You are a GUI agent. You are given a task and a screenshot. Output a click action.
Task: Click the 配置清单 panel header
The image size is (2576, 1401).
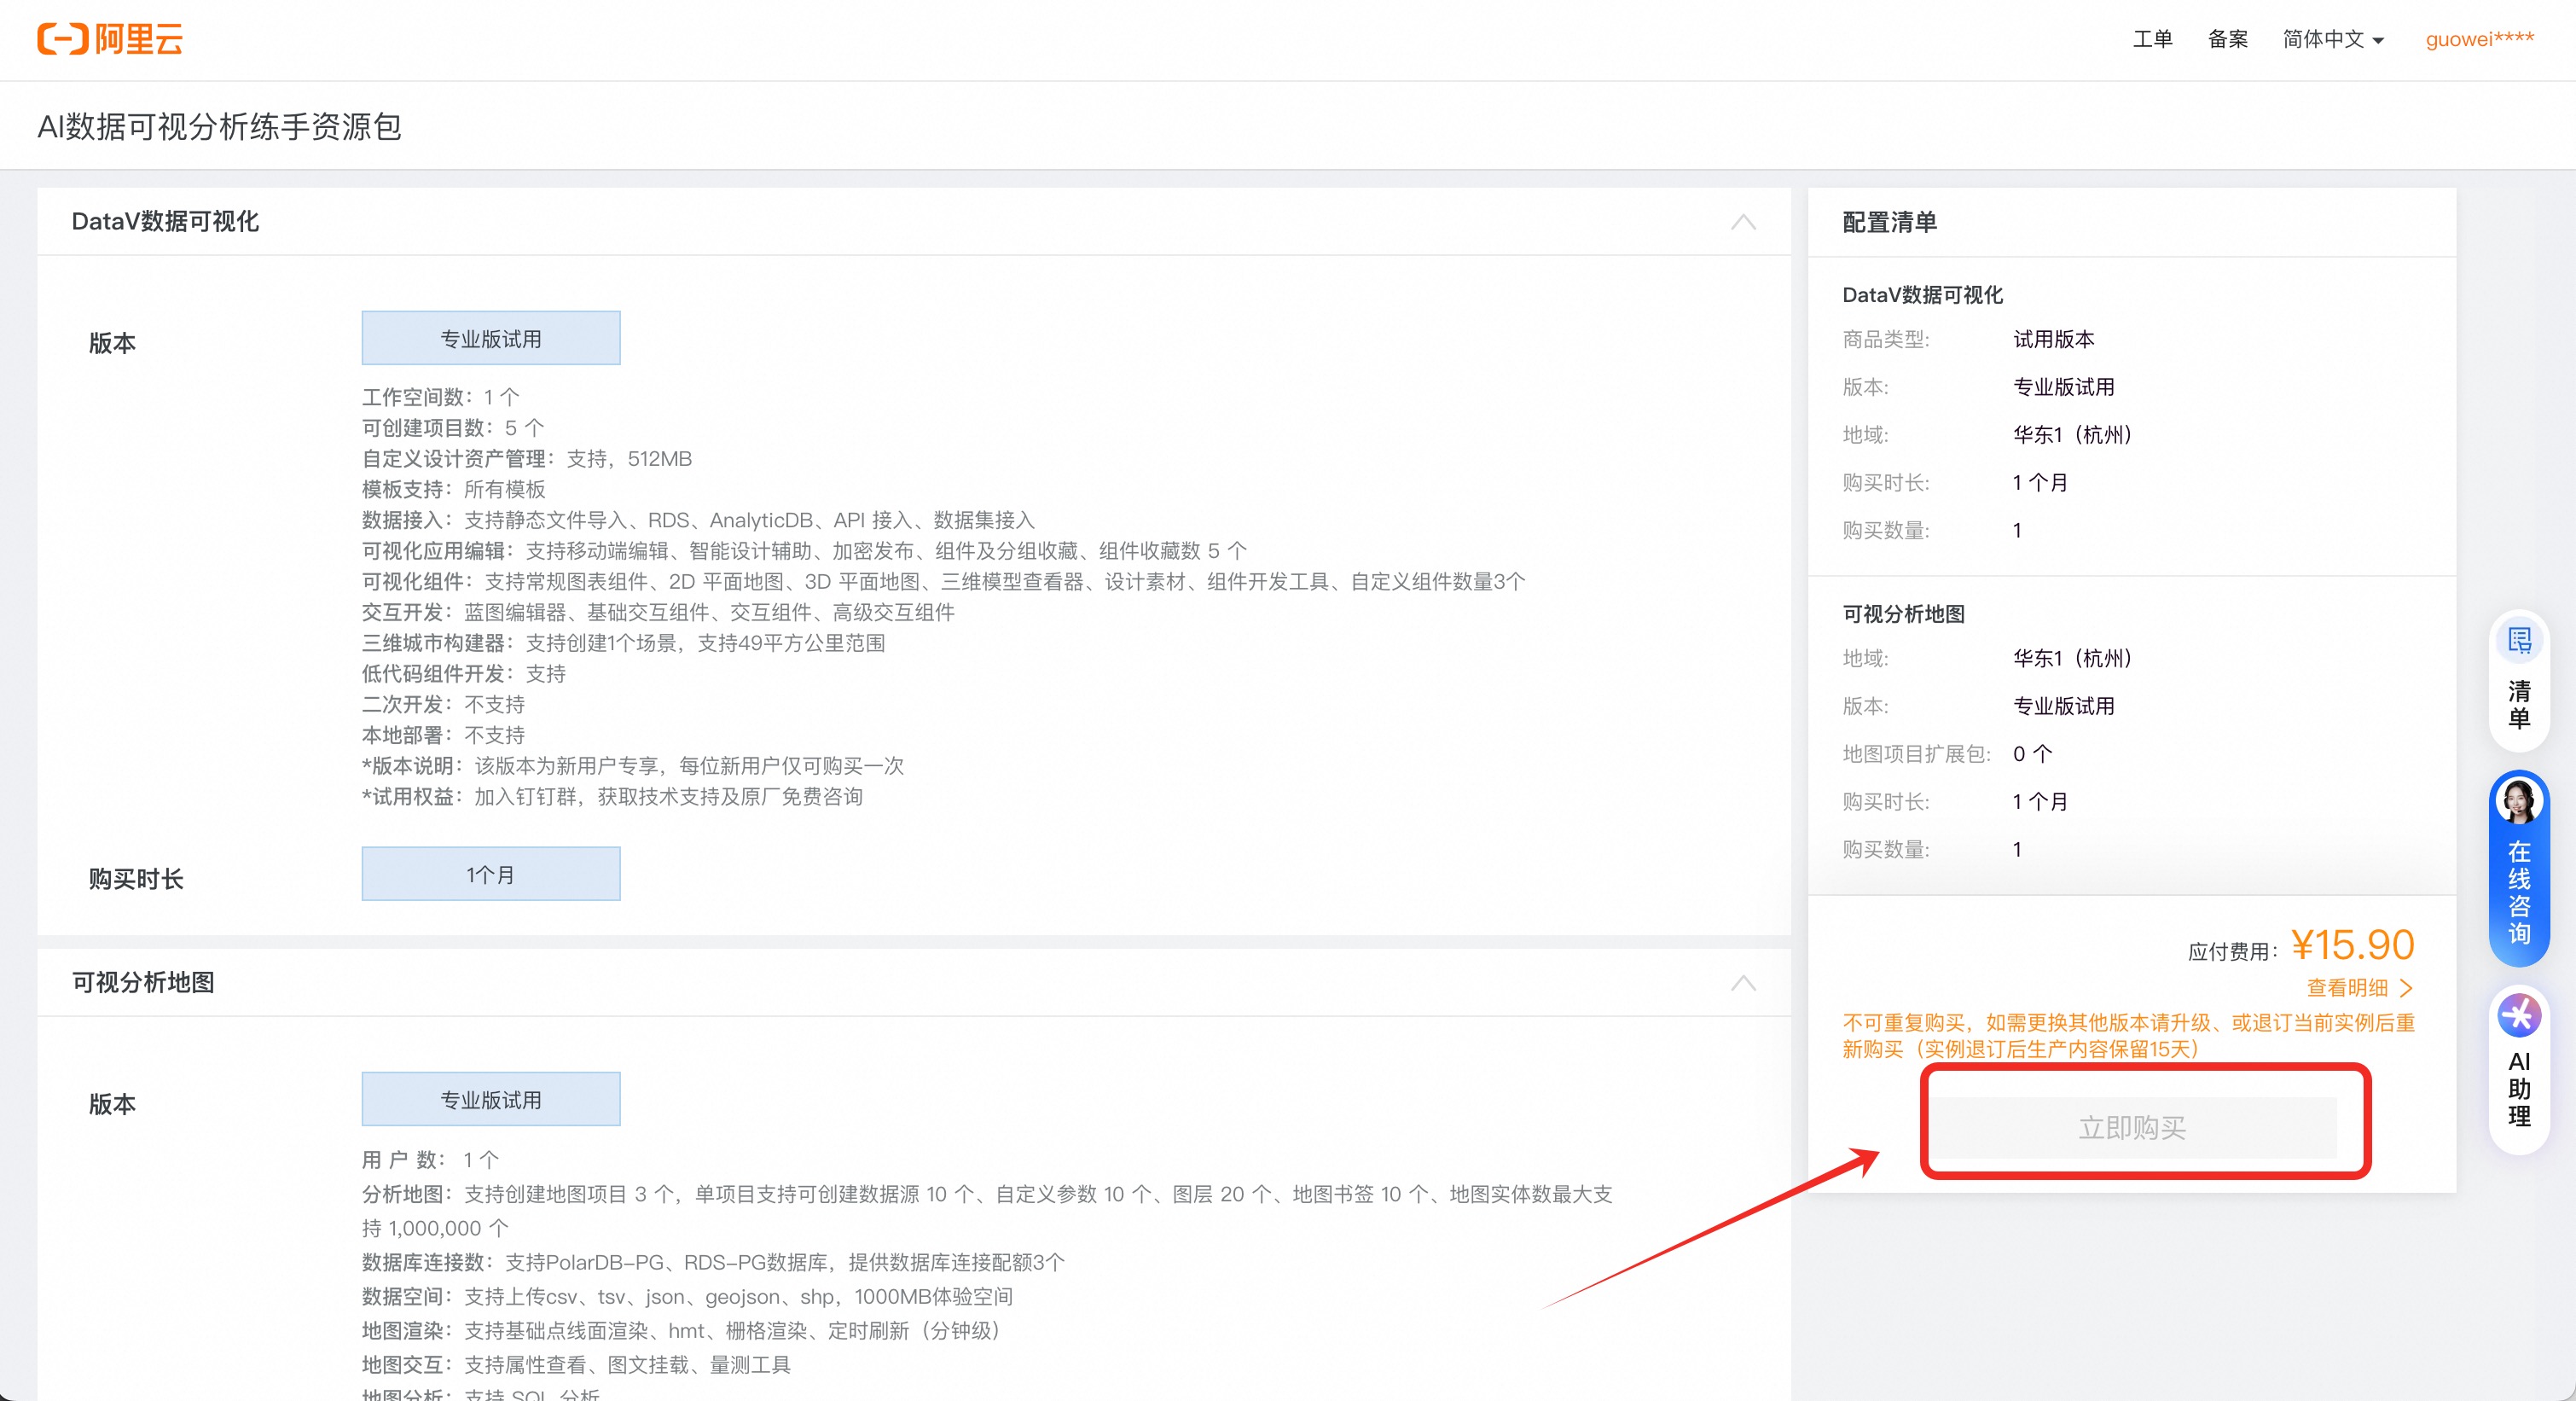click(1889, 222)
